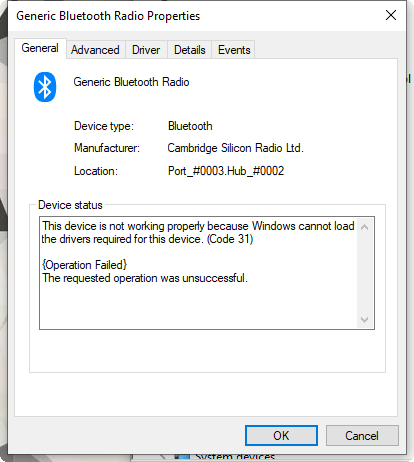Open the Driver tab
414x462 pixels.
coord(146,50)
